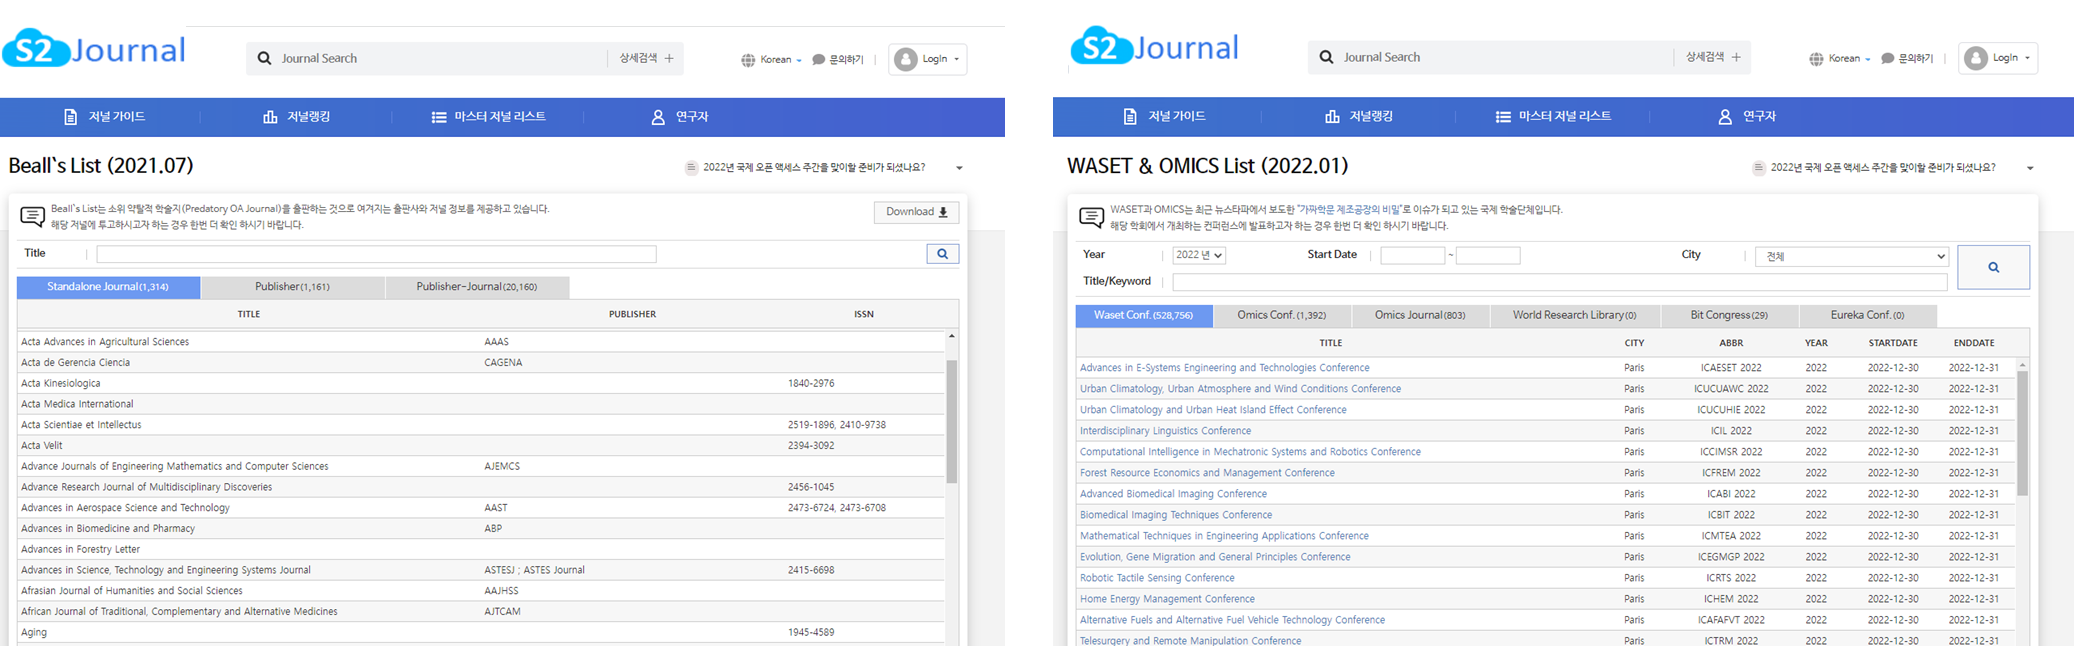
Task: Open Robotic Tactile Sensing Conference link
Action: coord(1157,578)
